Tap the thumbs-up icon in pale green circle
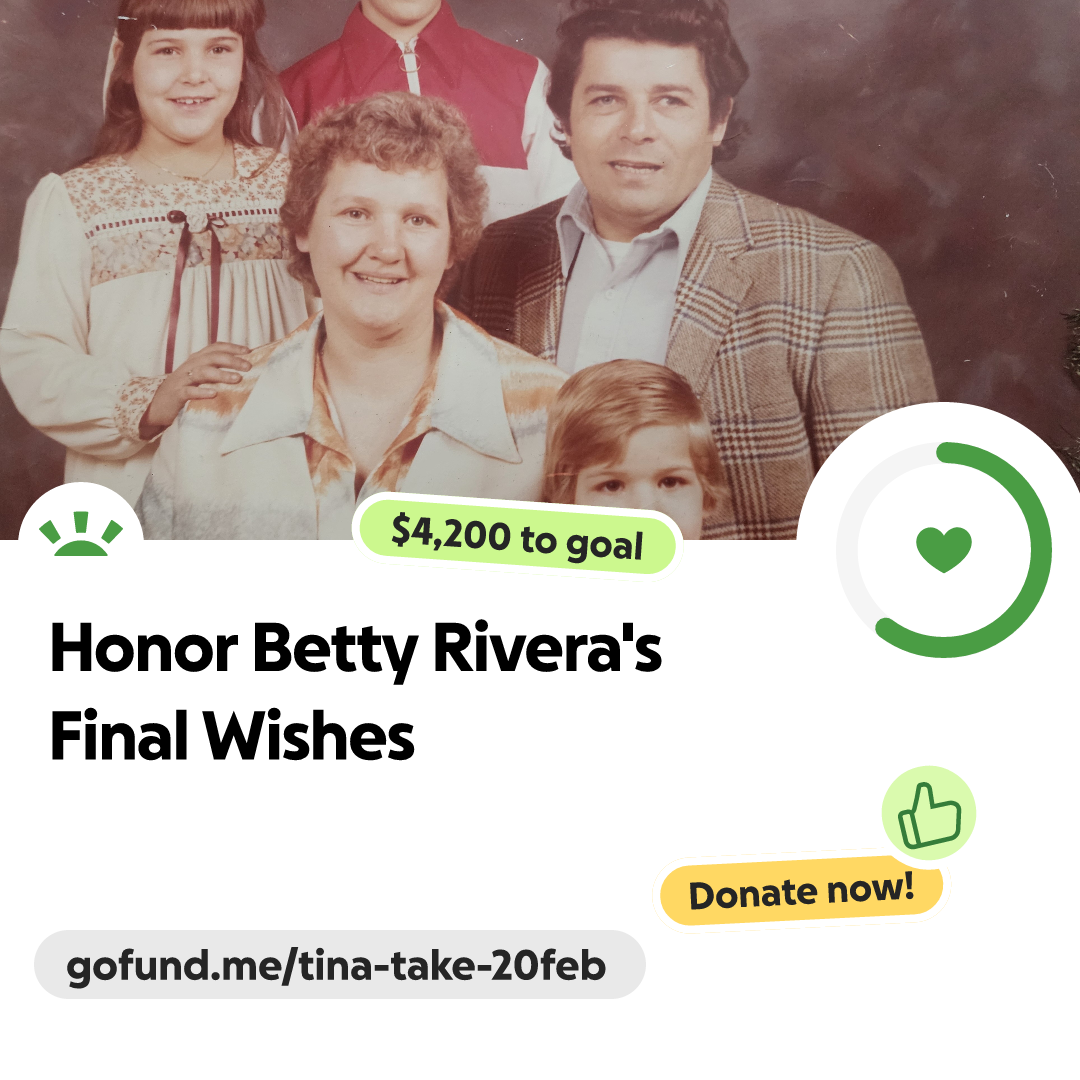 coord(929,813)
